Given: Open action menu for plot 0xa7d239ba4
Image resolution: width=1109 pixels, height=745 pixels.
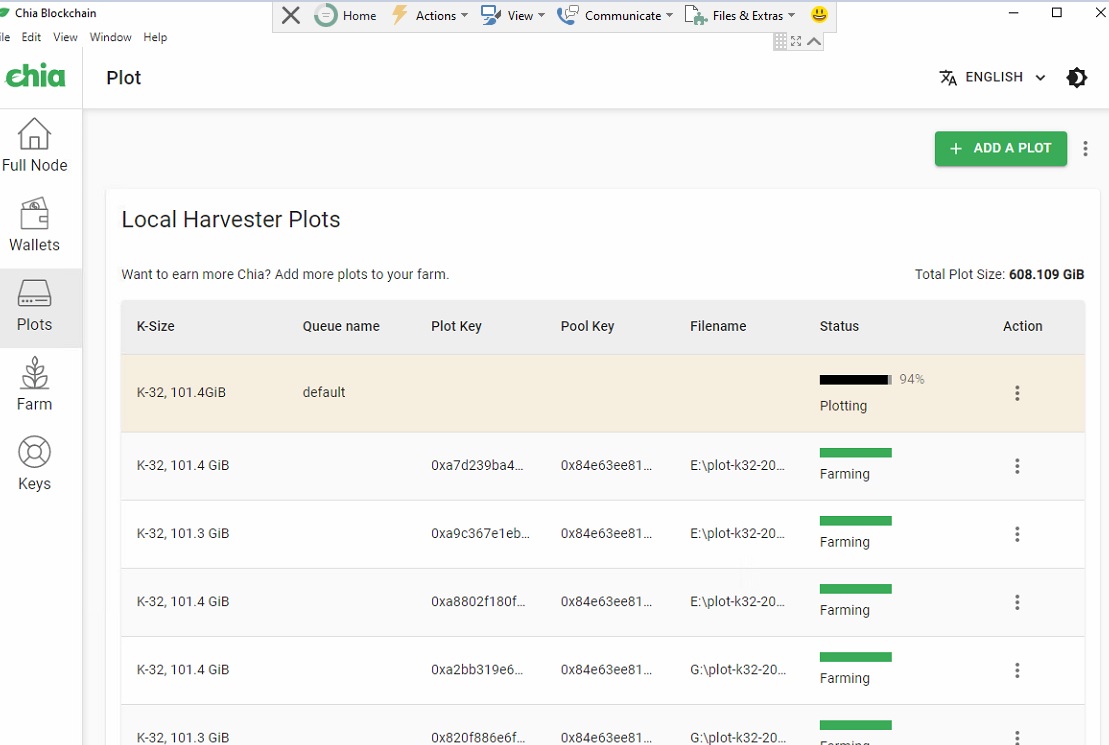Looking at the screenshot, I should point(1017,466).
